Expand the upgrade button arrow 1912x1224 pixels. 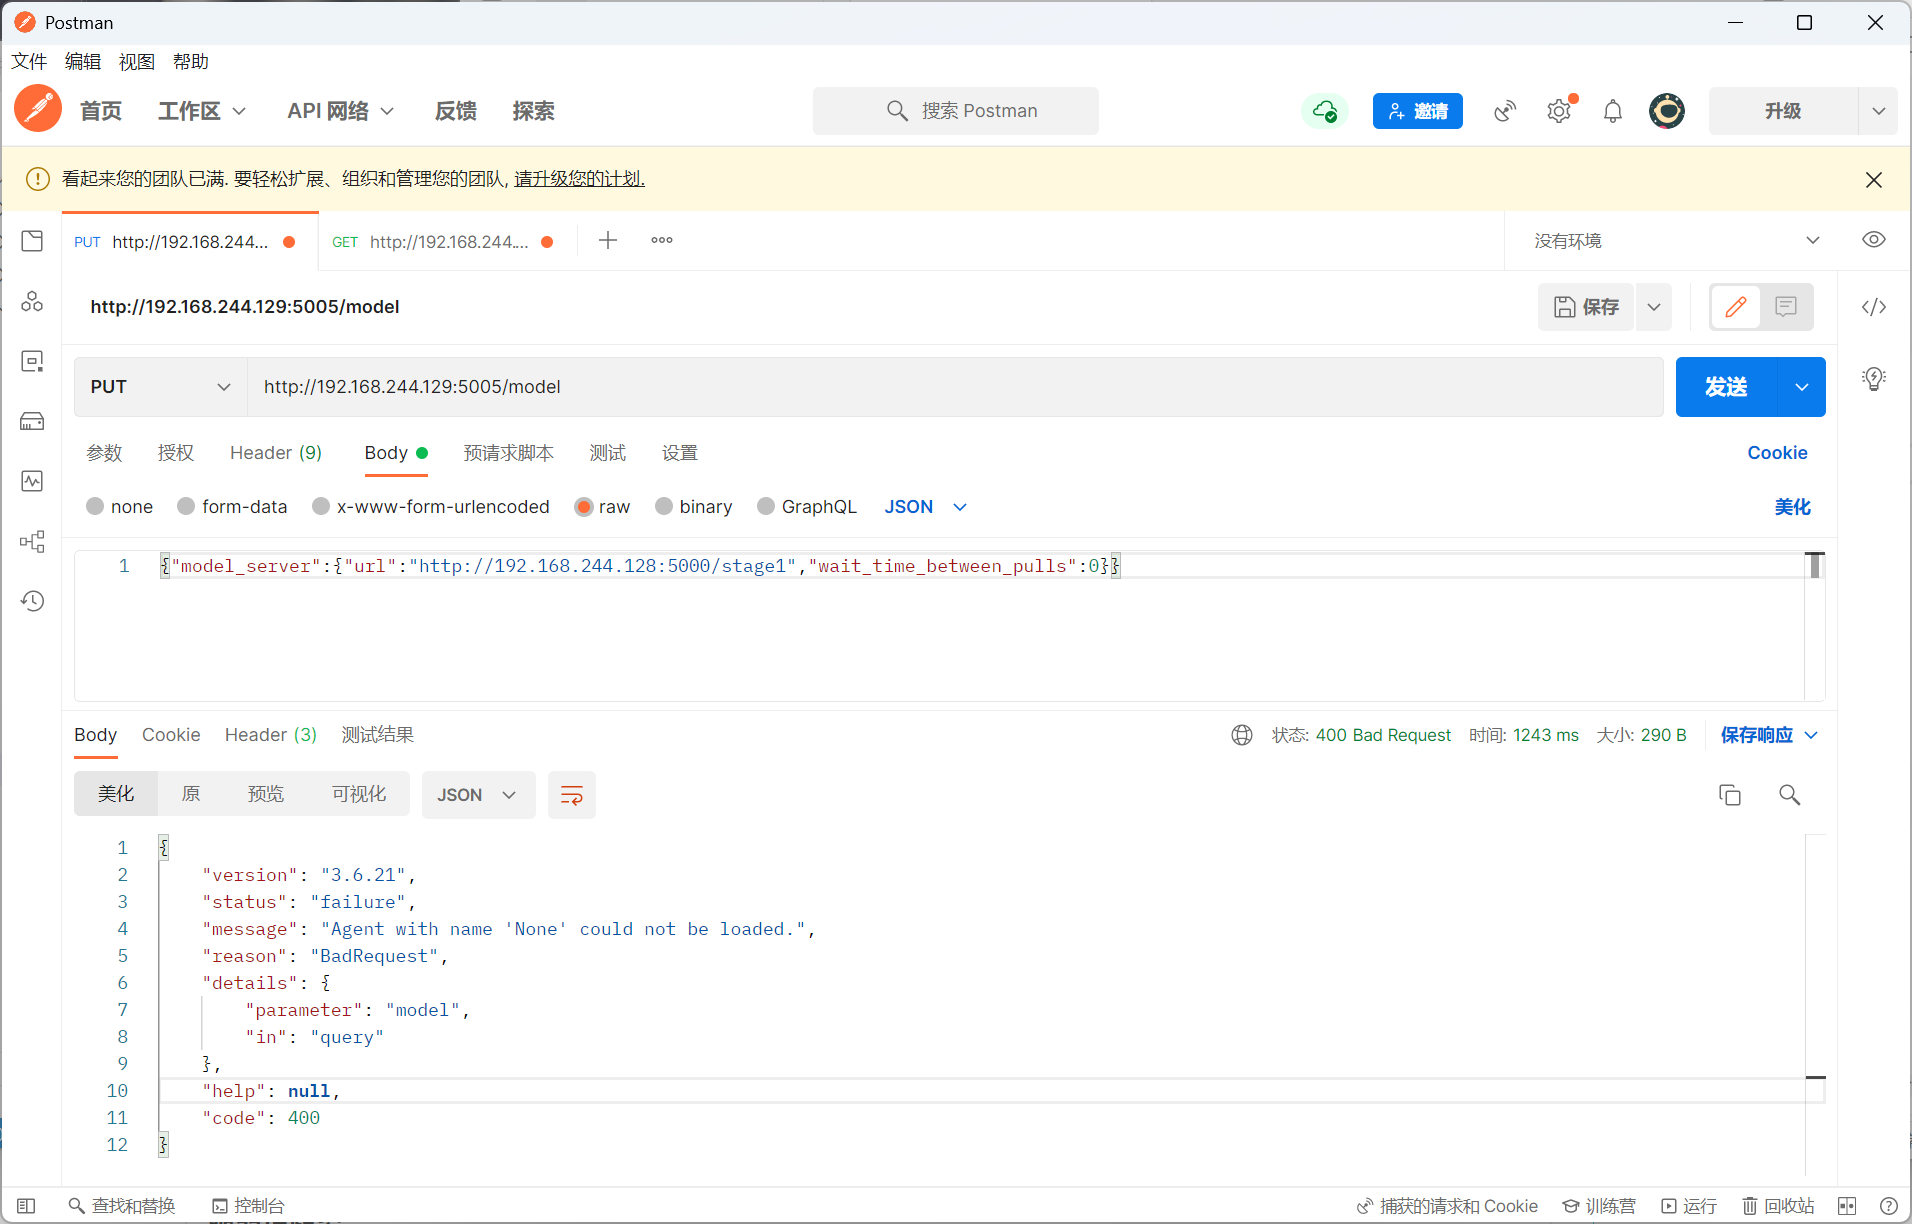(1878, 111)
